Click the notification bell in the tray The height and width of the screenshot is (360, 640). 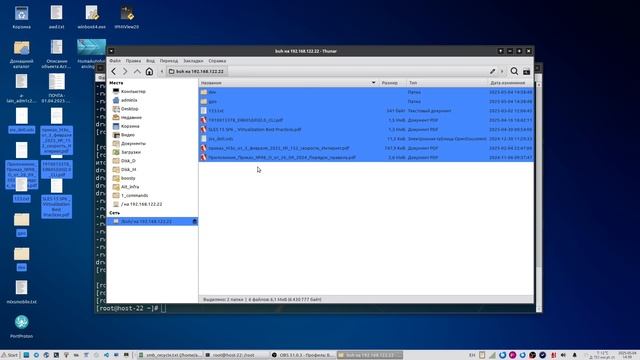pyautogui.click(x=574, y=355)
